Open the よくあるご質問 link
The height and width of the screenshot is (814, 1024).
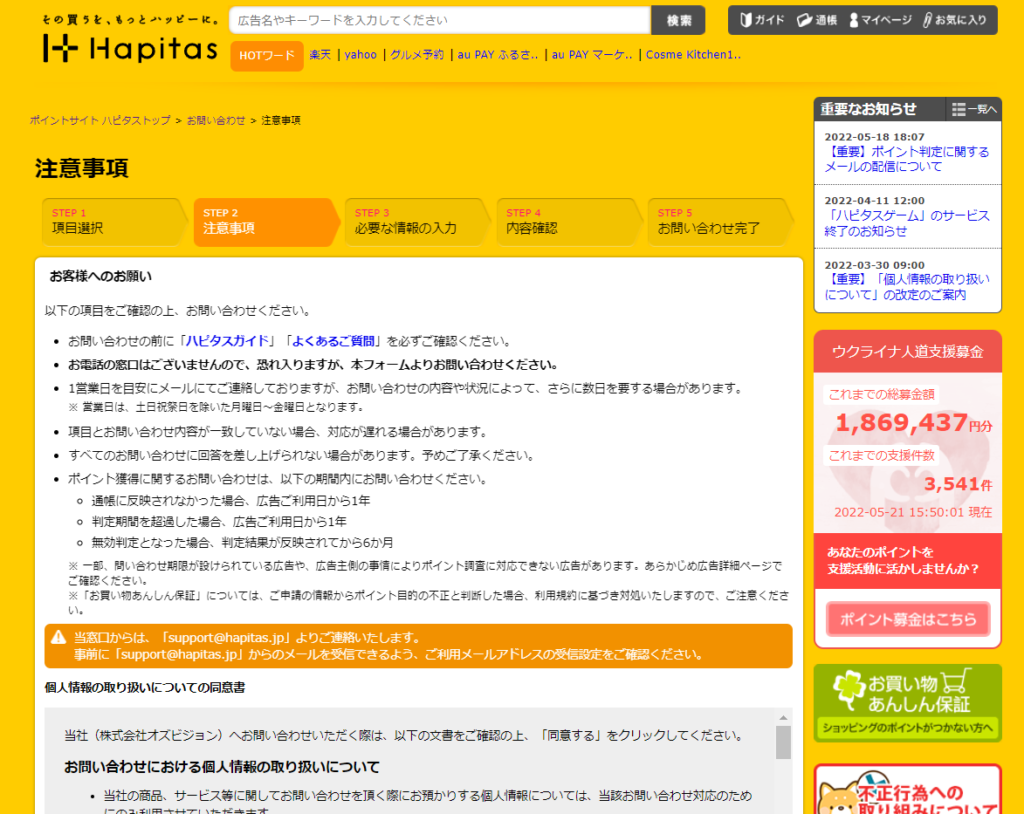click(333, 341)
